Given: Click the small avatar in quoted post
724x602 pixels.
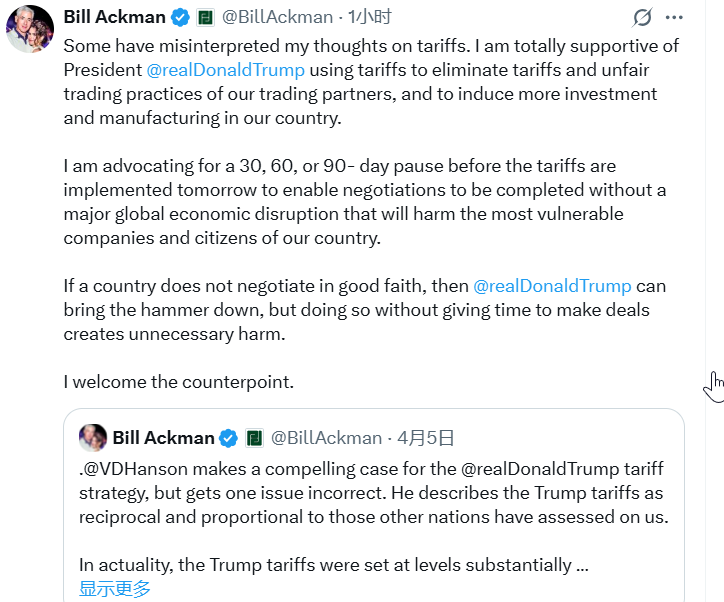Looking at the screenshot, I should pyautogui.click(x=94, y=438).
